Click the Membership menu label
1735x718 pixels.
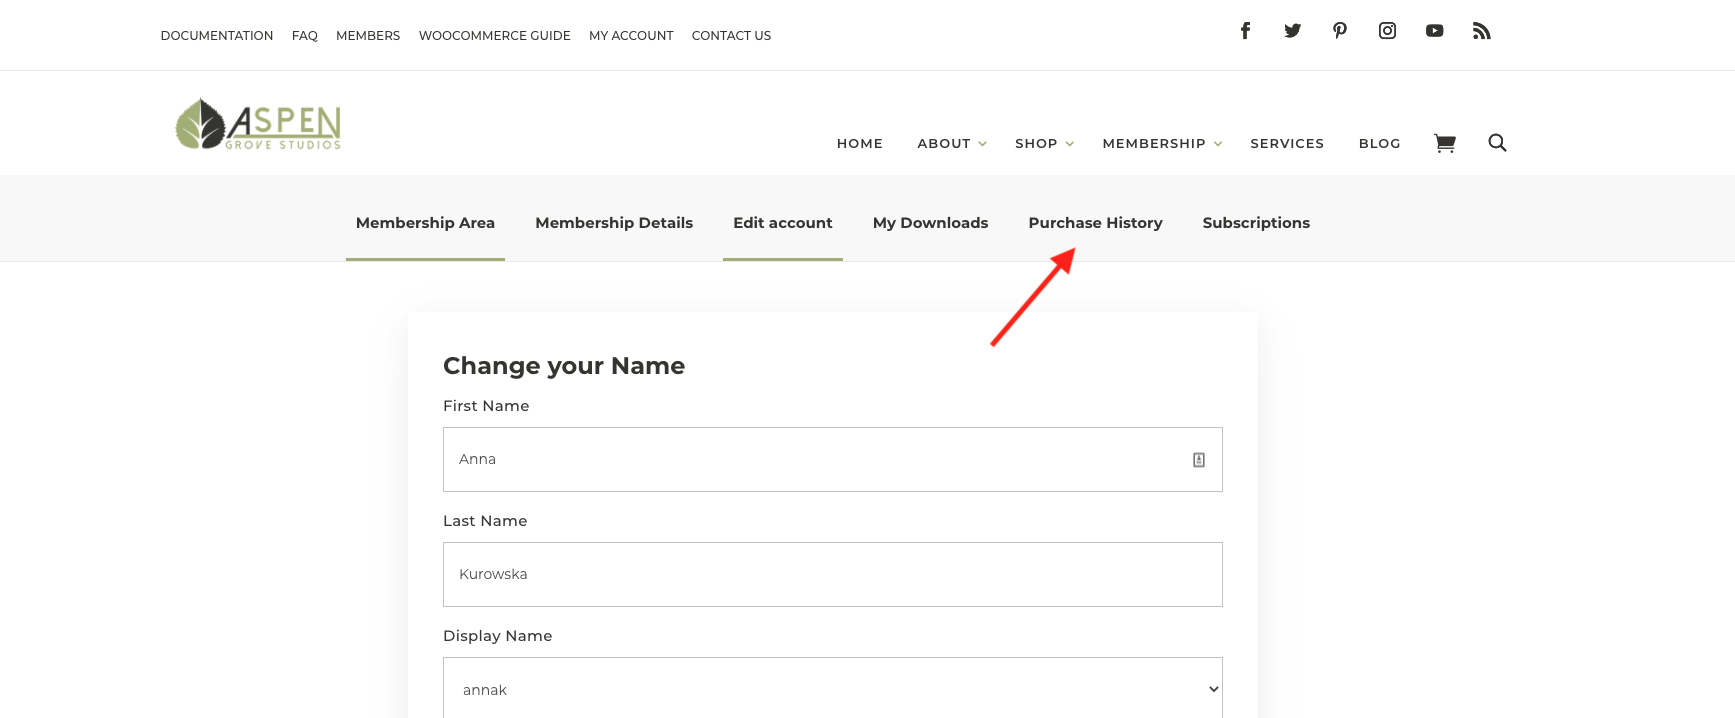click(x=1154, y=144)
